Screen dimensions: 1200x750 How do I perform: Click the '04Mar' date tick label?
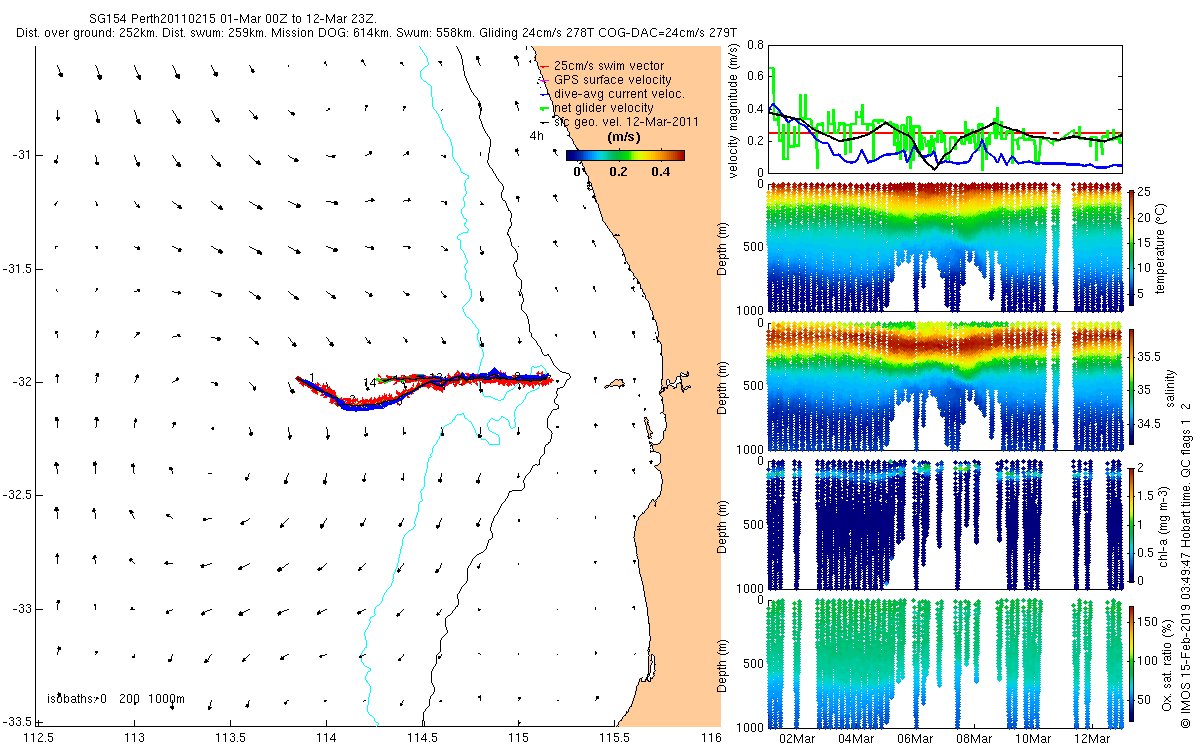[x=855, y=738]
